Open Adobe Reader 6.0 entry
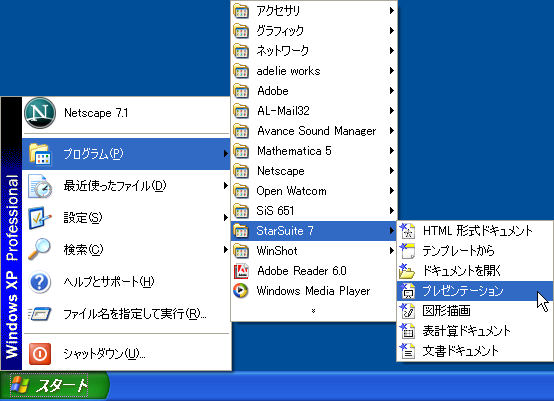Image resolution: width=554 pixels, height=401 pixels. [x=314, y=271]
